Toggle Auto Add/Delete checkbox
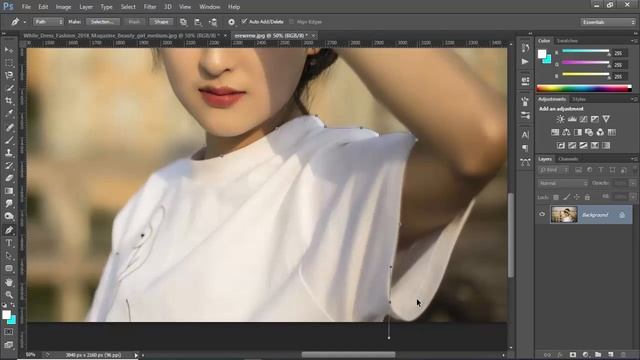 click(x=244, y=21)
